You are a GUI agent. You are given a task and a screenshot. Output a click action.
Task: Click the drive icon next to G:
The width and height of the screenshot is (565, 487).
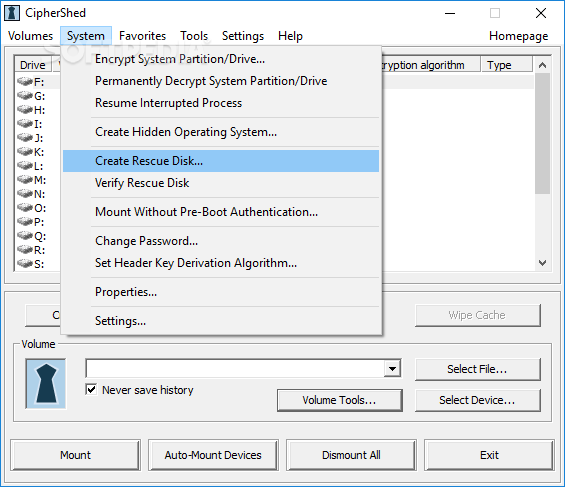coord(25,96)
